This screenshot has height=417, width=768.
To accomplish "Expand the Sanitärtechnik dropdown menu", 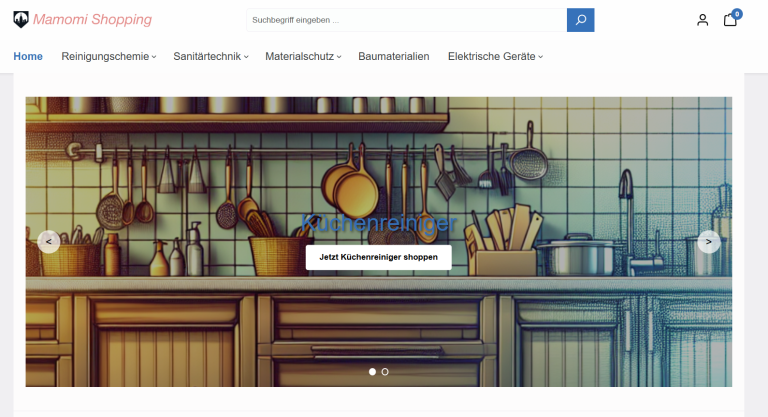I will (210, 56).
